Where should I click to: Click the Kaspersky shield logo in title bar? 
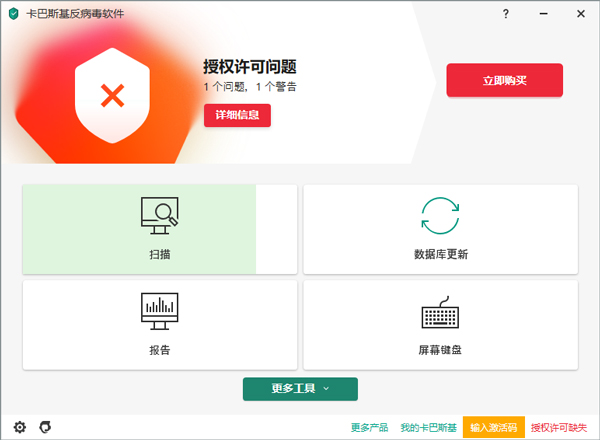click(x=14, y=14)
